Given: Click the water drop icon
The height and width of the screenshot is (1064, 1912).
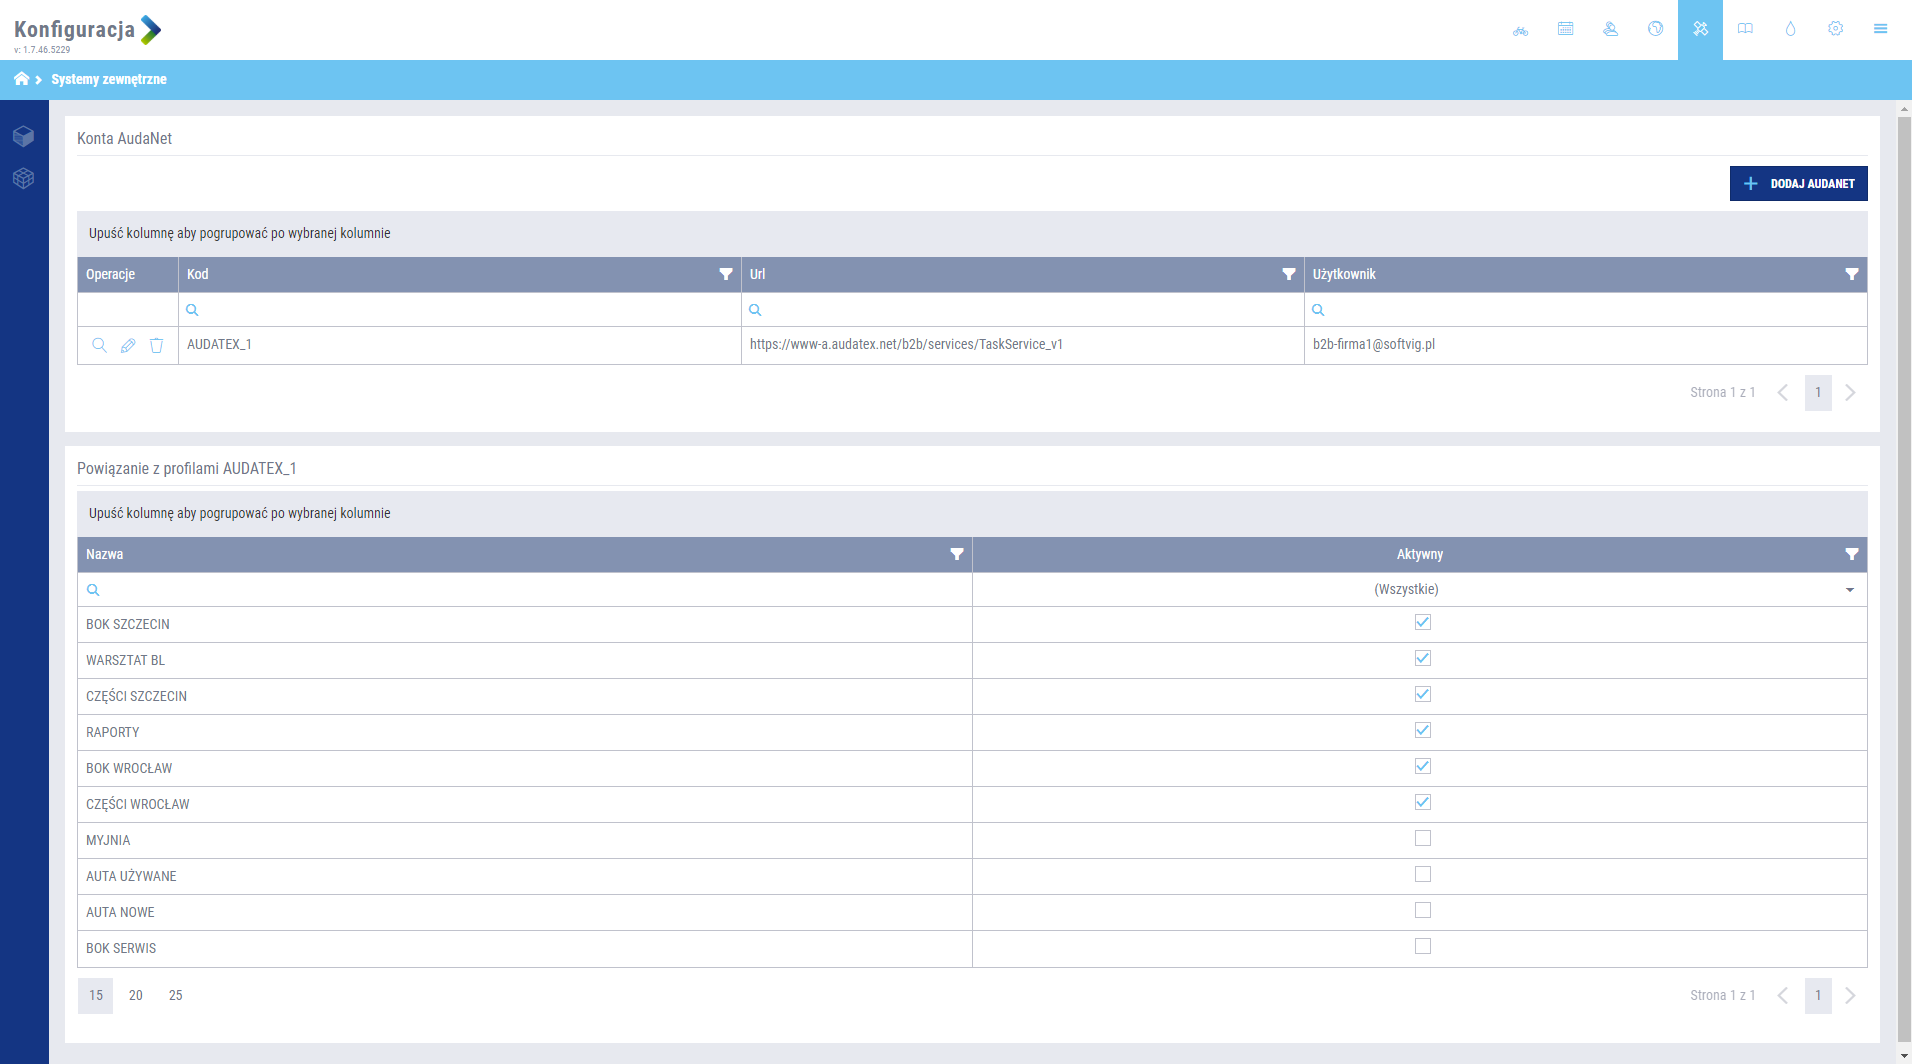Looking at the screenshot, I should 1790,29.
